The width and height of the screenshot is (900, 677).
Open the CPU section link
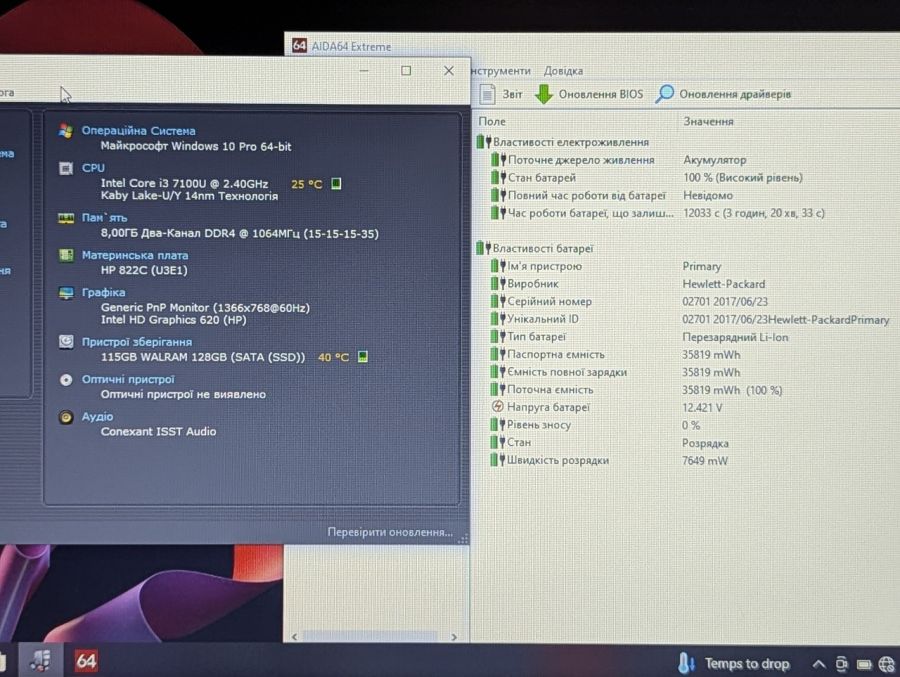[x=93, y=168]
